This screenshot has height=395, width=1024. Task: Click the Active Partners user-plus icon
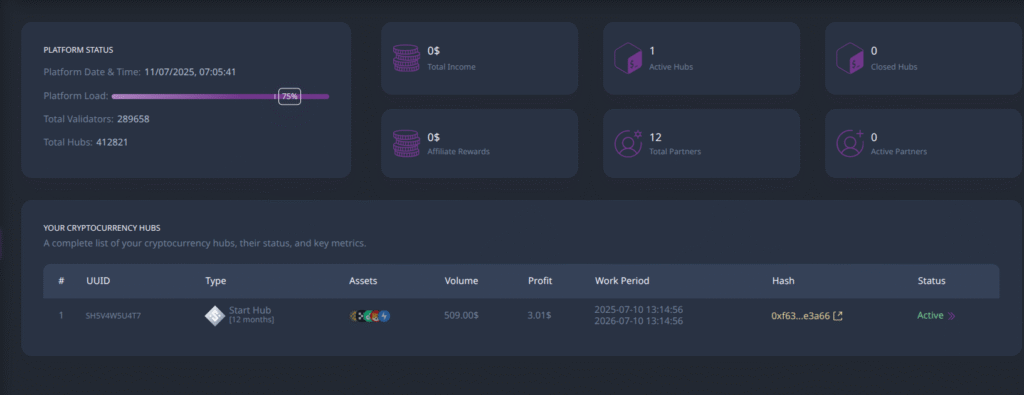pos(850,144)
